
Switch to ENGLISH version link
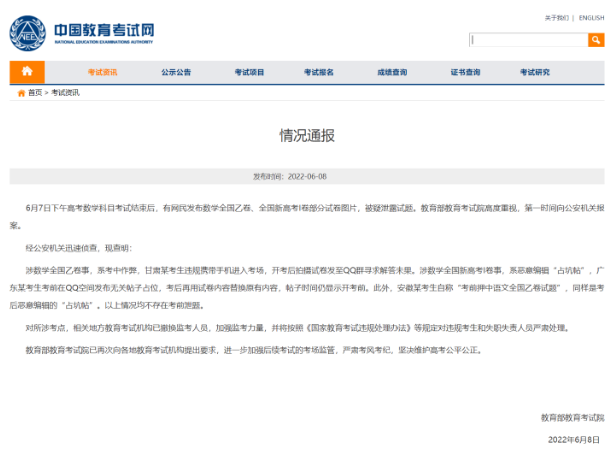592,18
